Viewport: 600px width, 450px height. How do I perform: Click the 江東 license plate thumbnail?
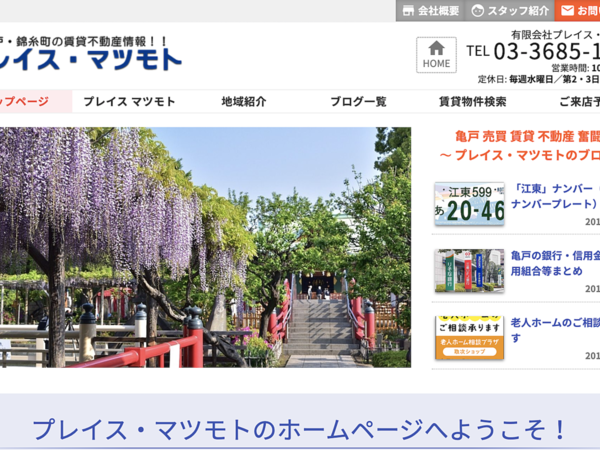pos(469,204)
